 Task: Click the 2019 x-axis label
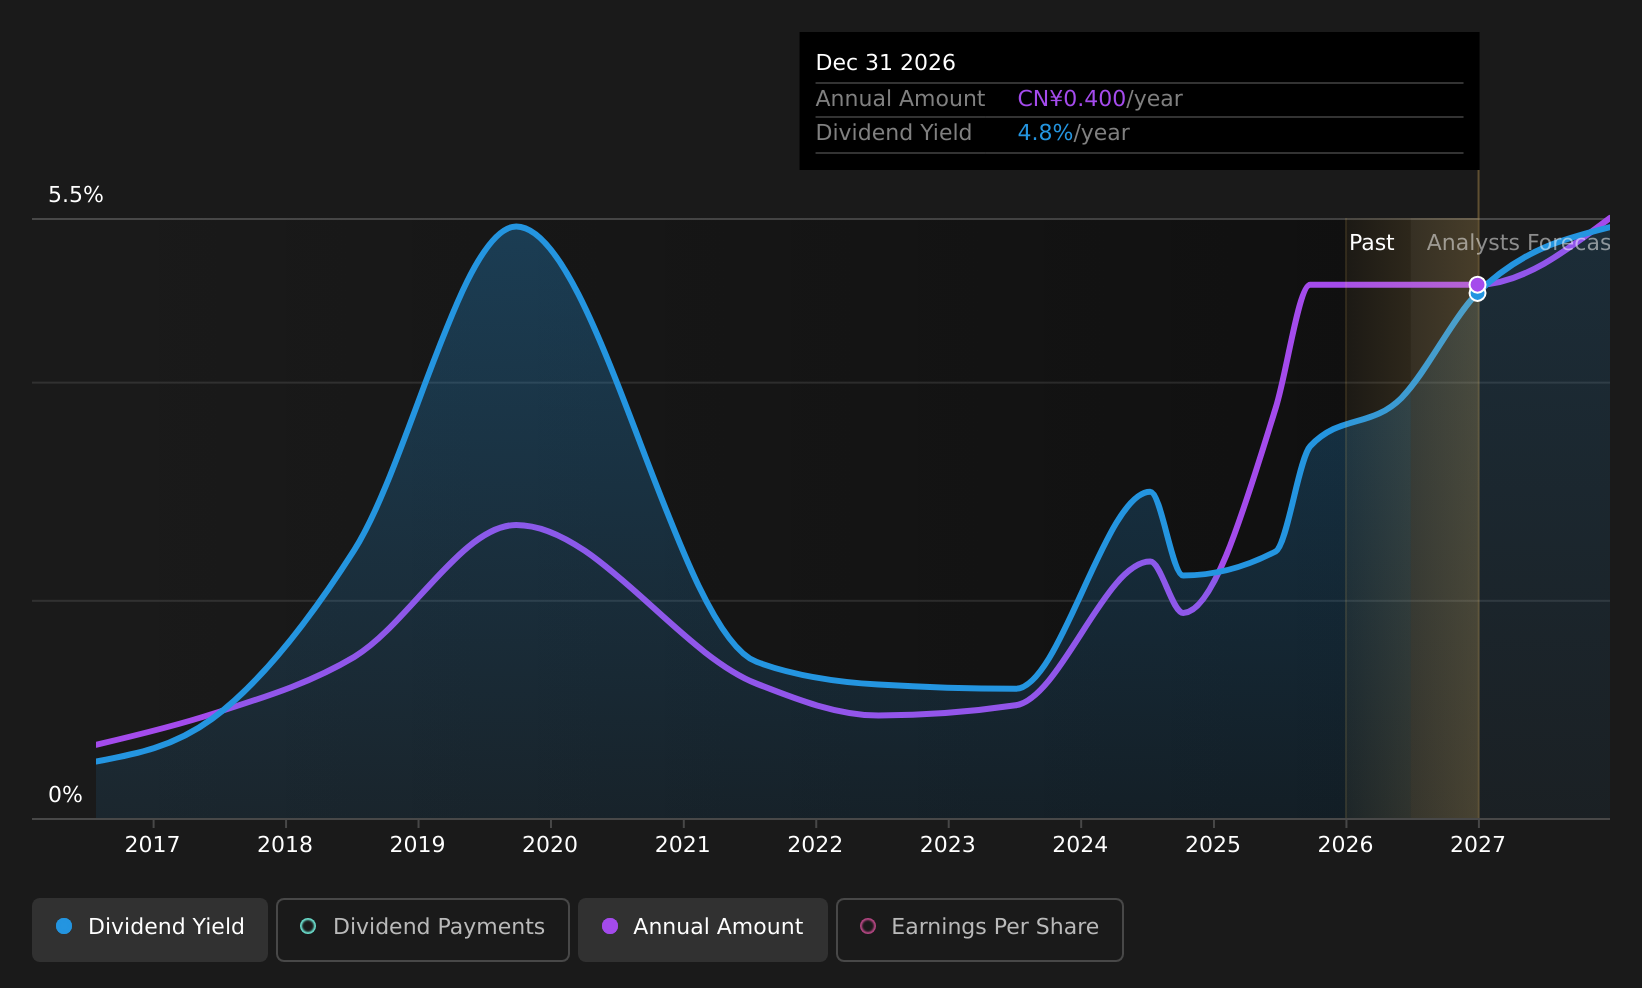[417, 845]
